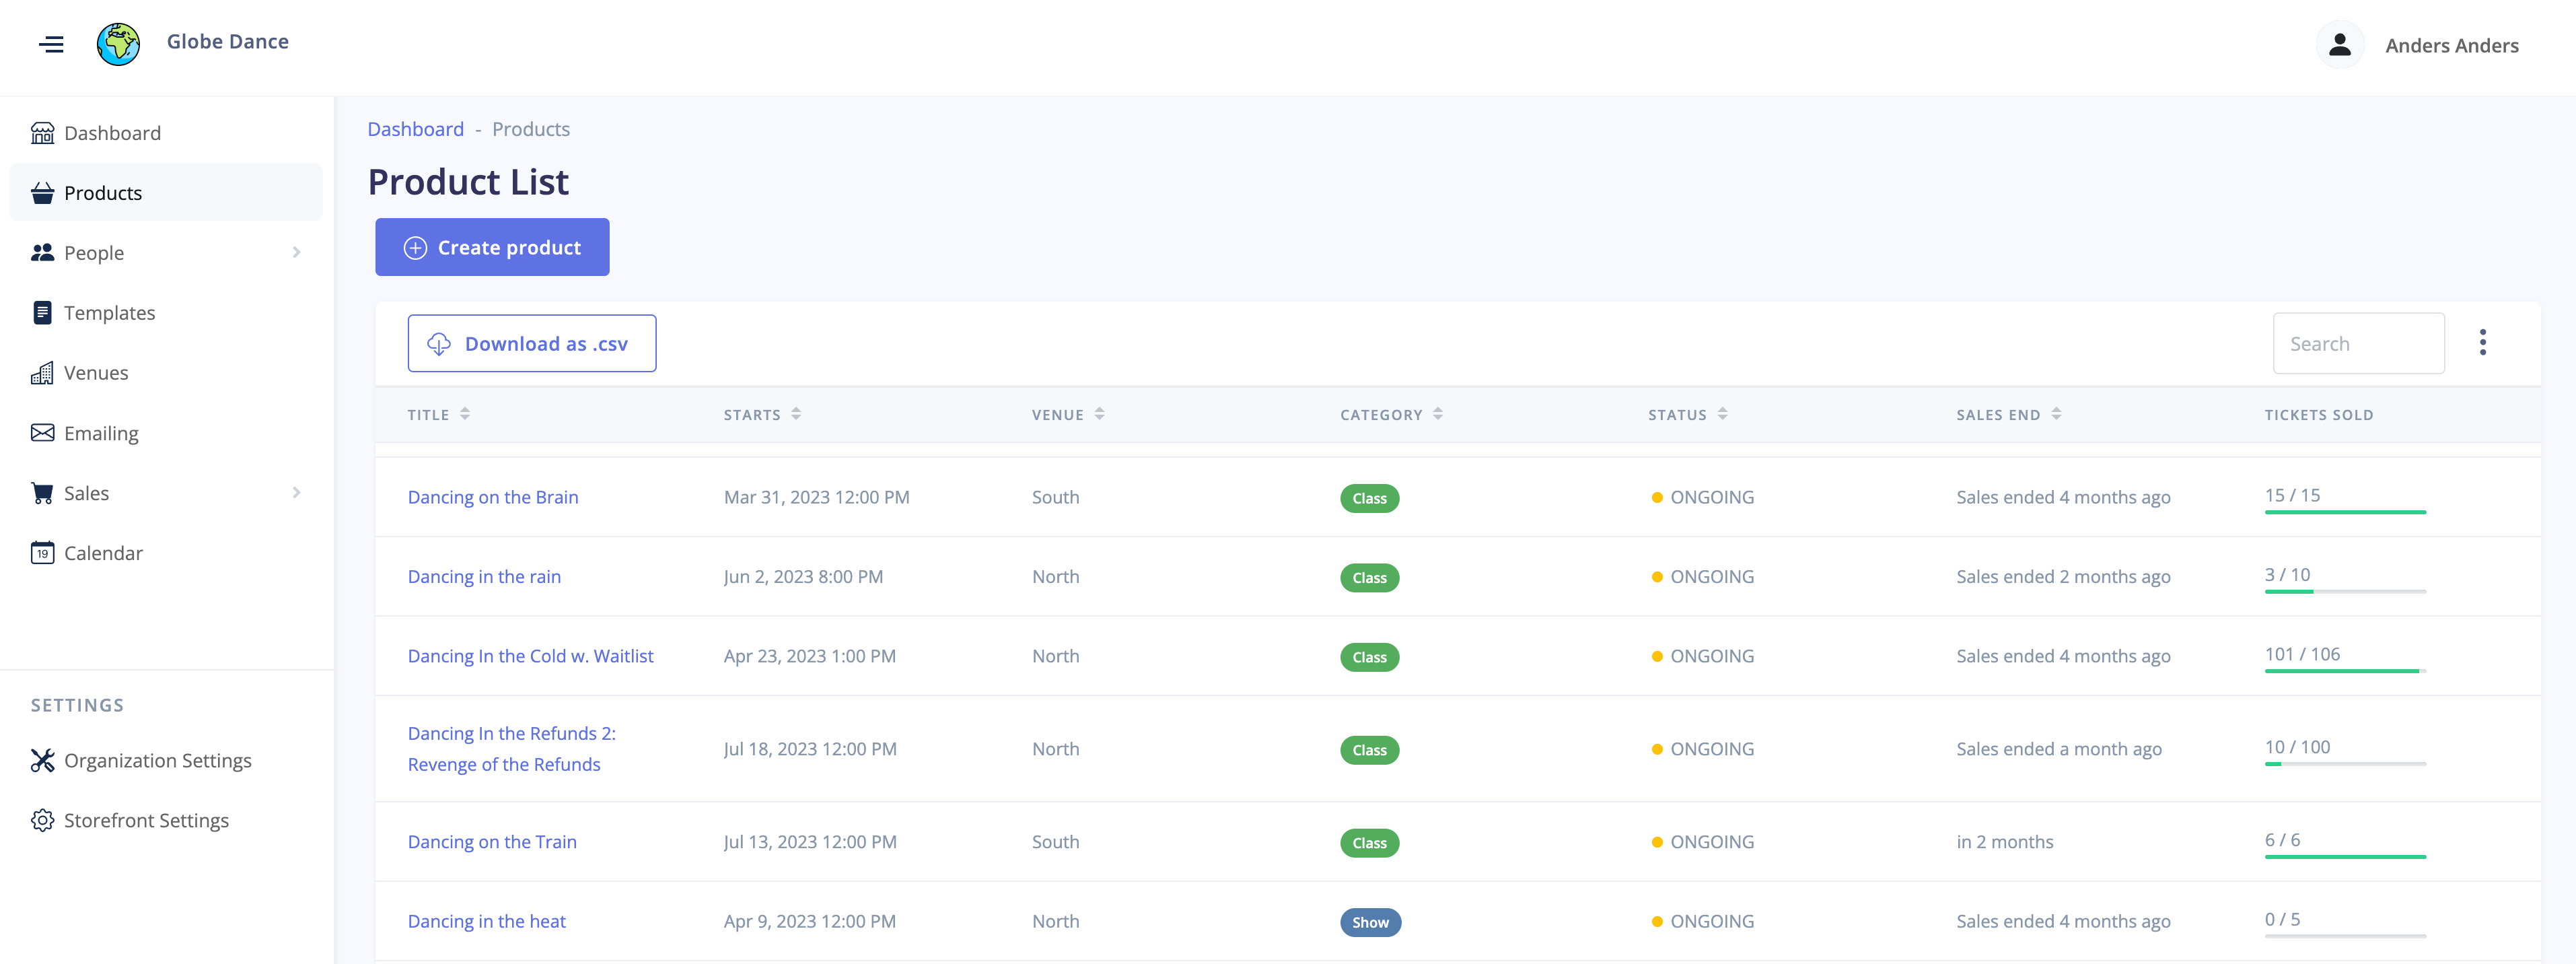The width and height of the screenshot is (2576, 964).
Task: Expand the Sales submenu chevron
Action: (296, 493)
